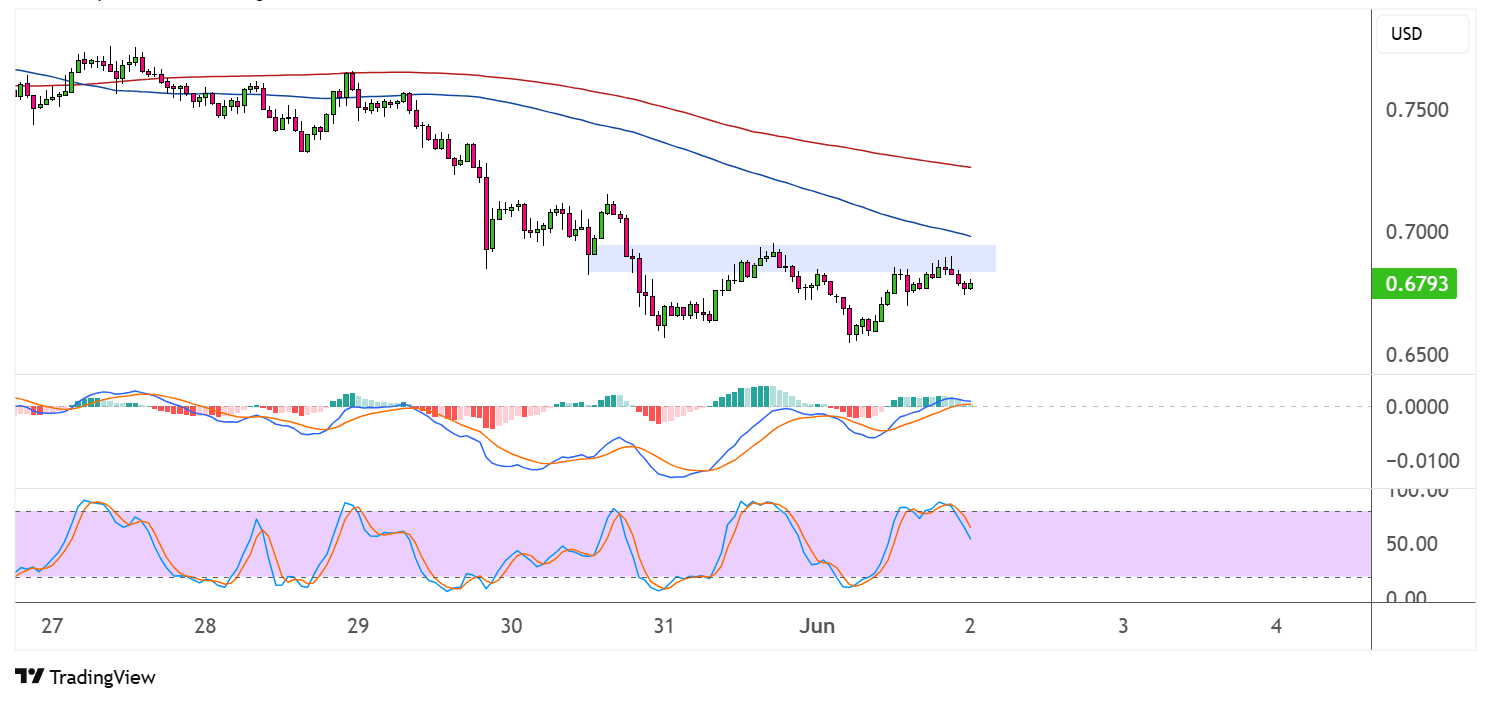This screenshot has height=703, width=1491.
Task: Click the green 0.6793 current price label
Action: [x=1416, y=284]
